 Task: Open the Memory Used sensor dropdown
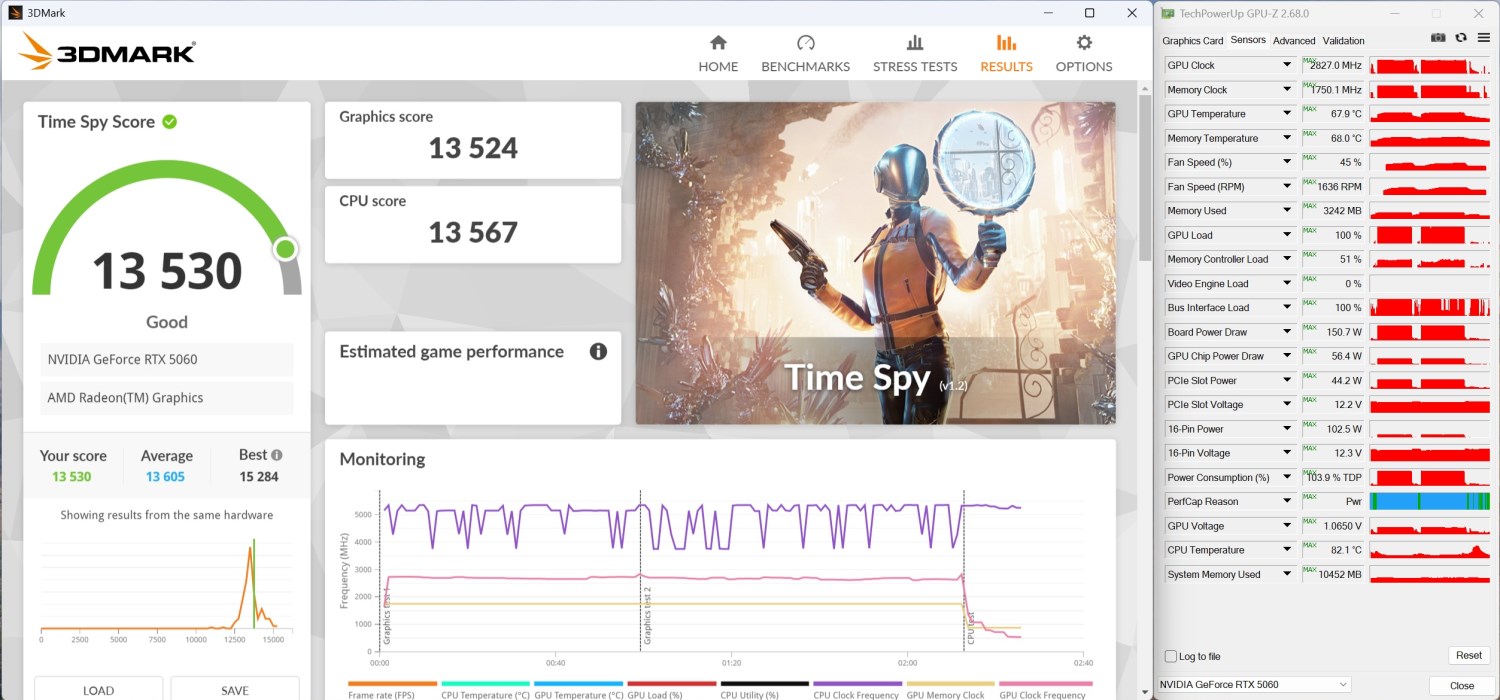pos(1287,211)
